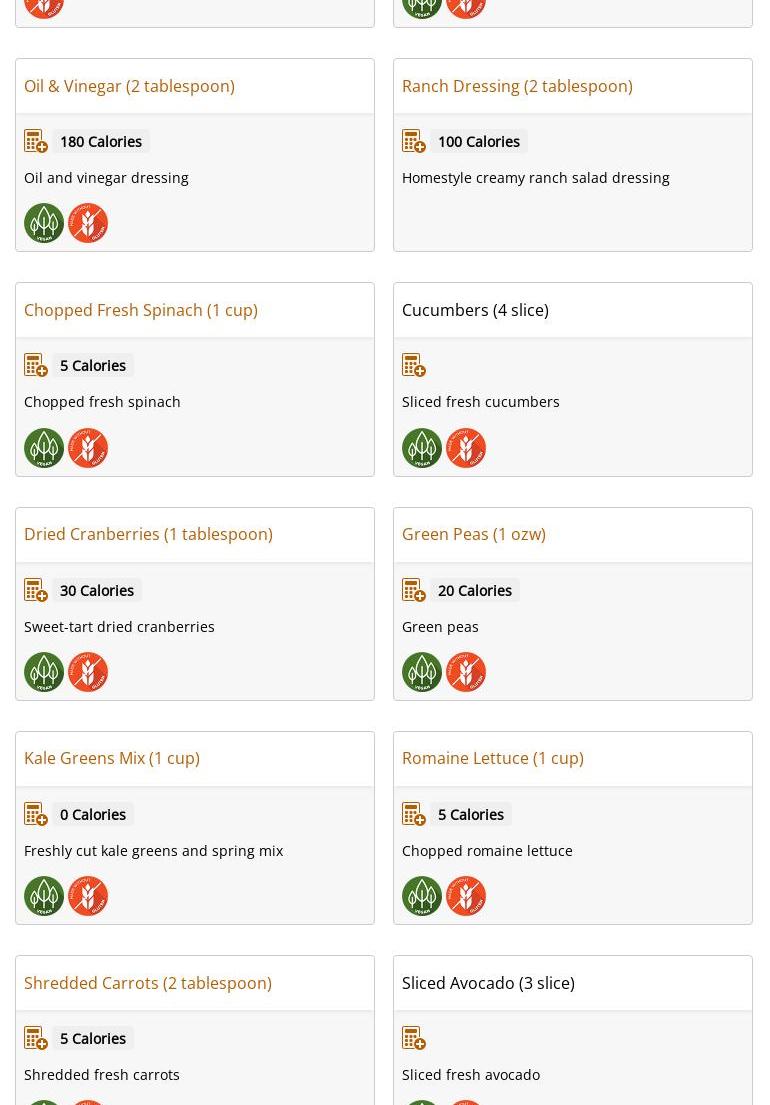Click the vegan icon under Chopped Fresh Spinach
This screenshot has height=1105, width=770.
[x=44, y=447]
